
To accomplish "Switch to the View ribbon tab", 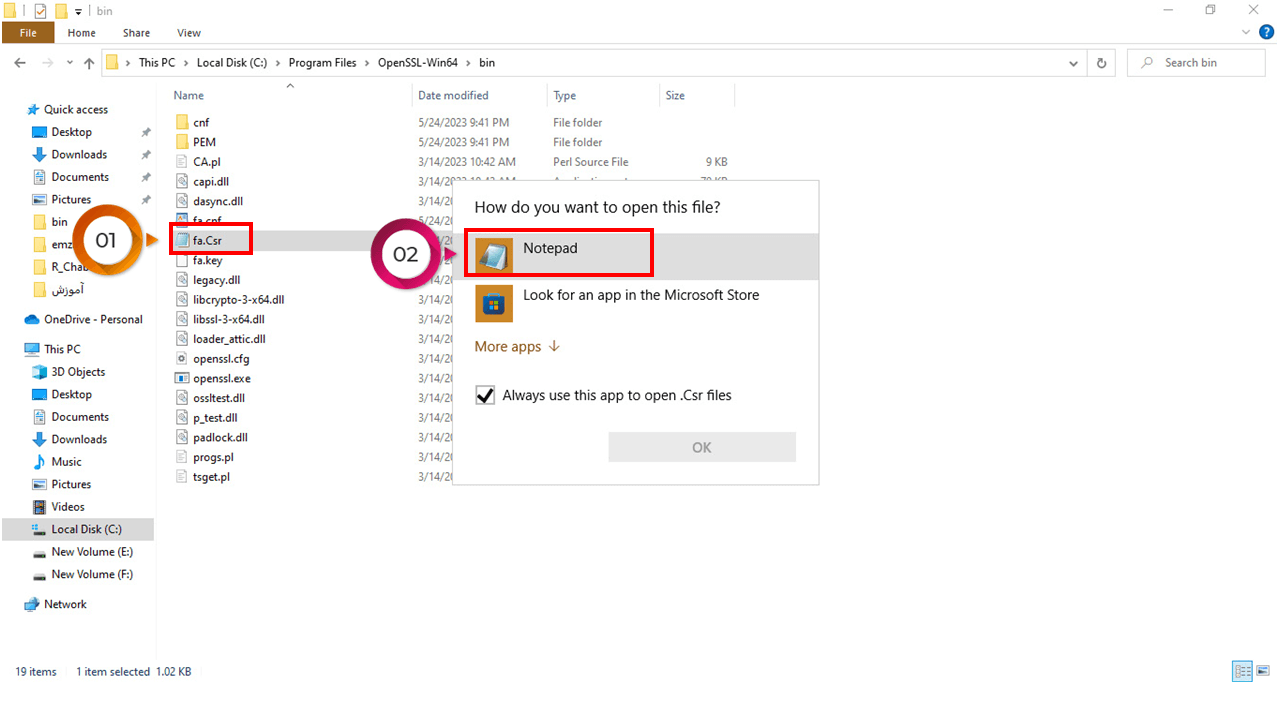I will point(188,33).
